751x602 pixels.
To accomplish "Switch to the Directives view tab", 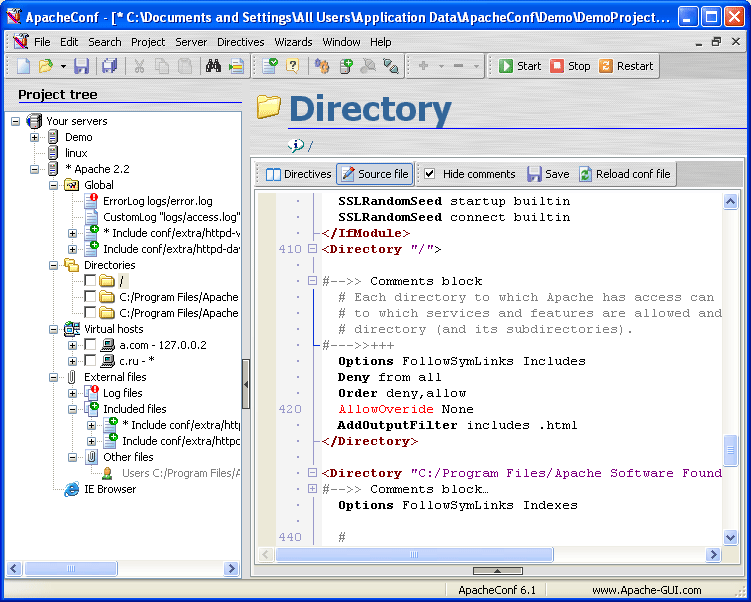I will coord(298,174).
